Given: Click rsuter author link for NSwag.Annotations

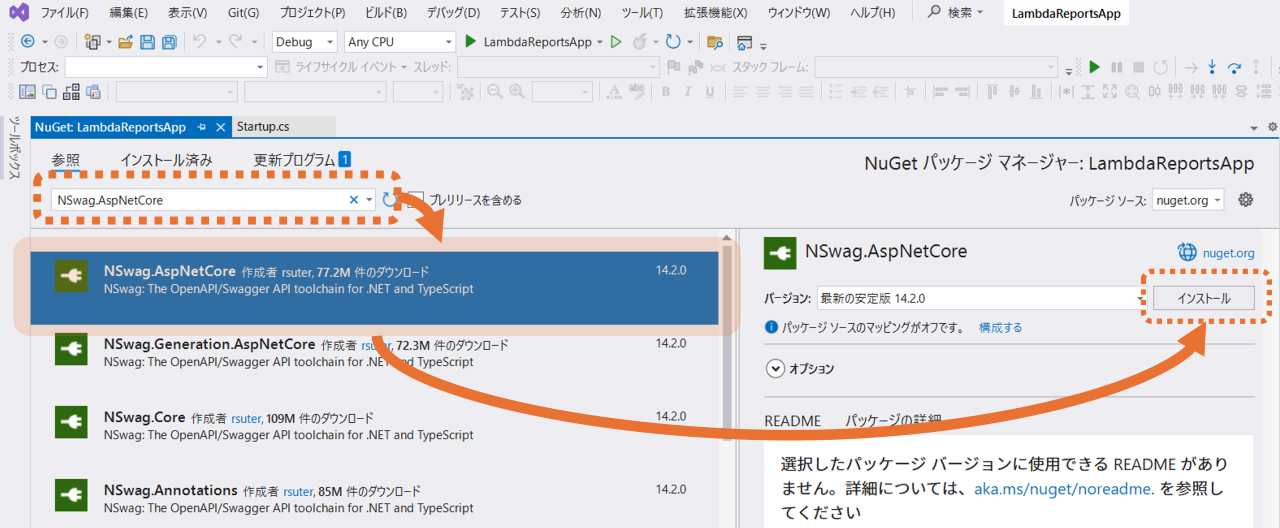Looking at the screenshot, I should pyautogui.click(x=299, y=491).
